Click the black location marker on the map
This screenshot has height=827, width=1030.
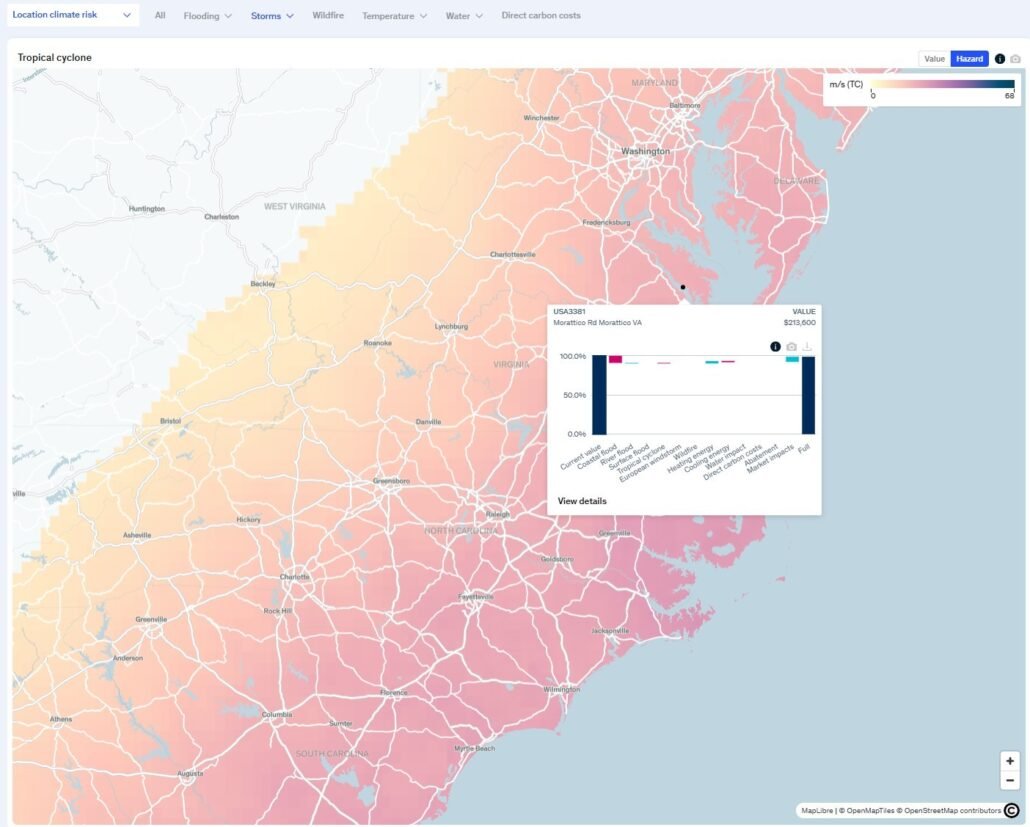tap(683, 287)
